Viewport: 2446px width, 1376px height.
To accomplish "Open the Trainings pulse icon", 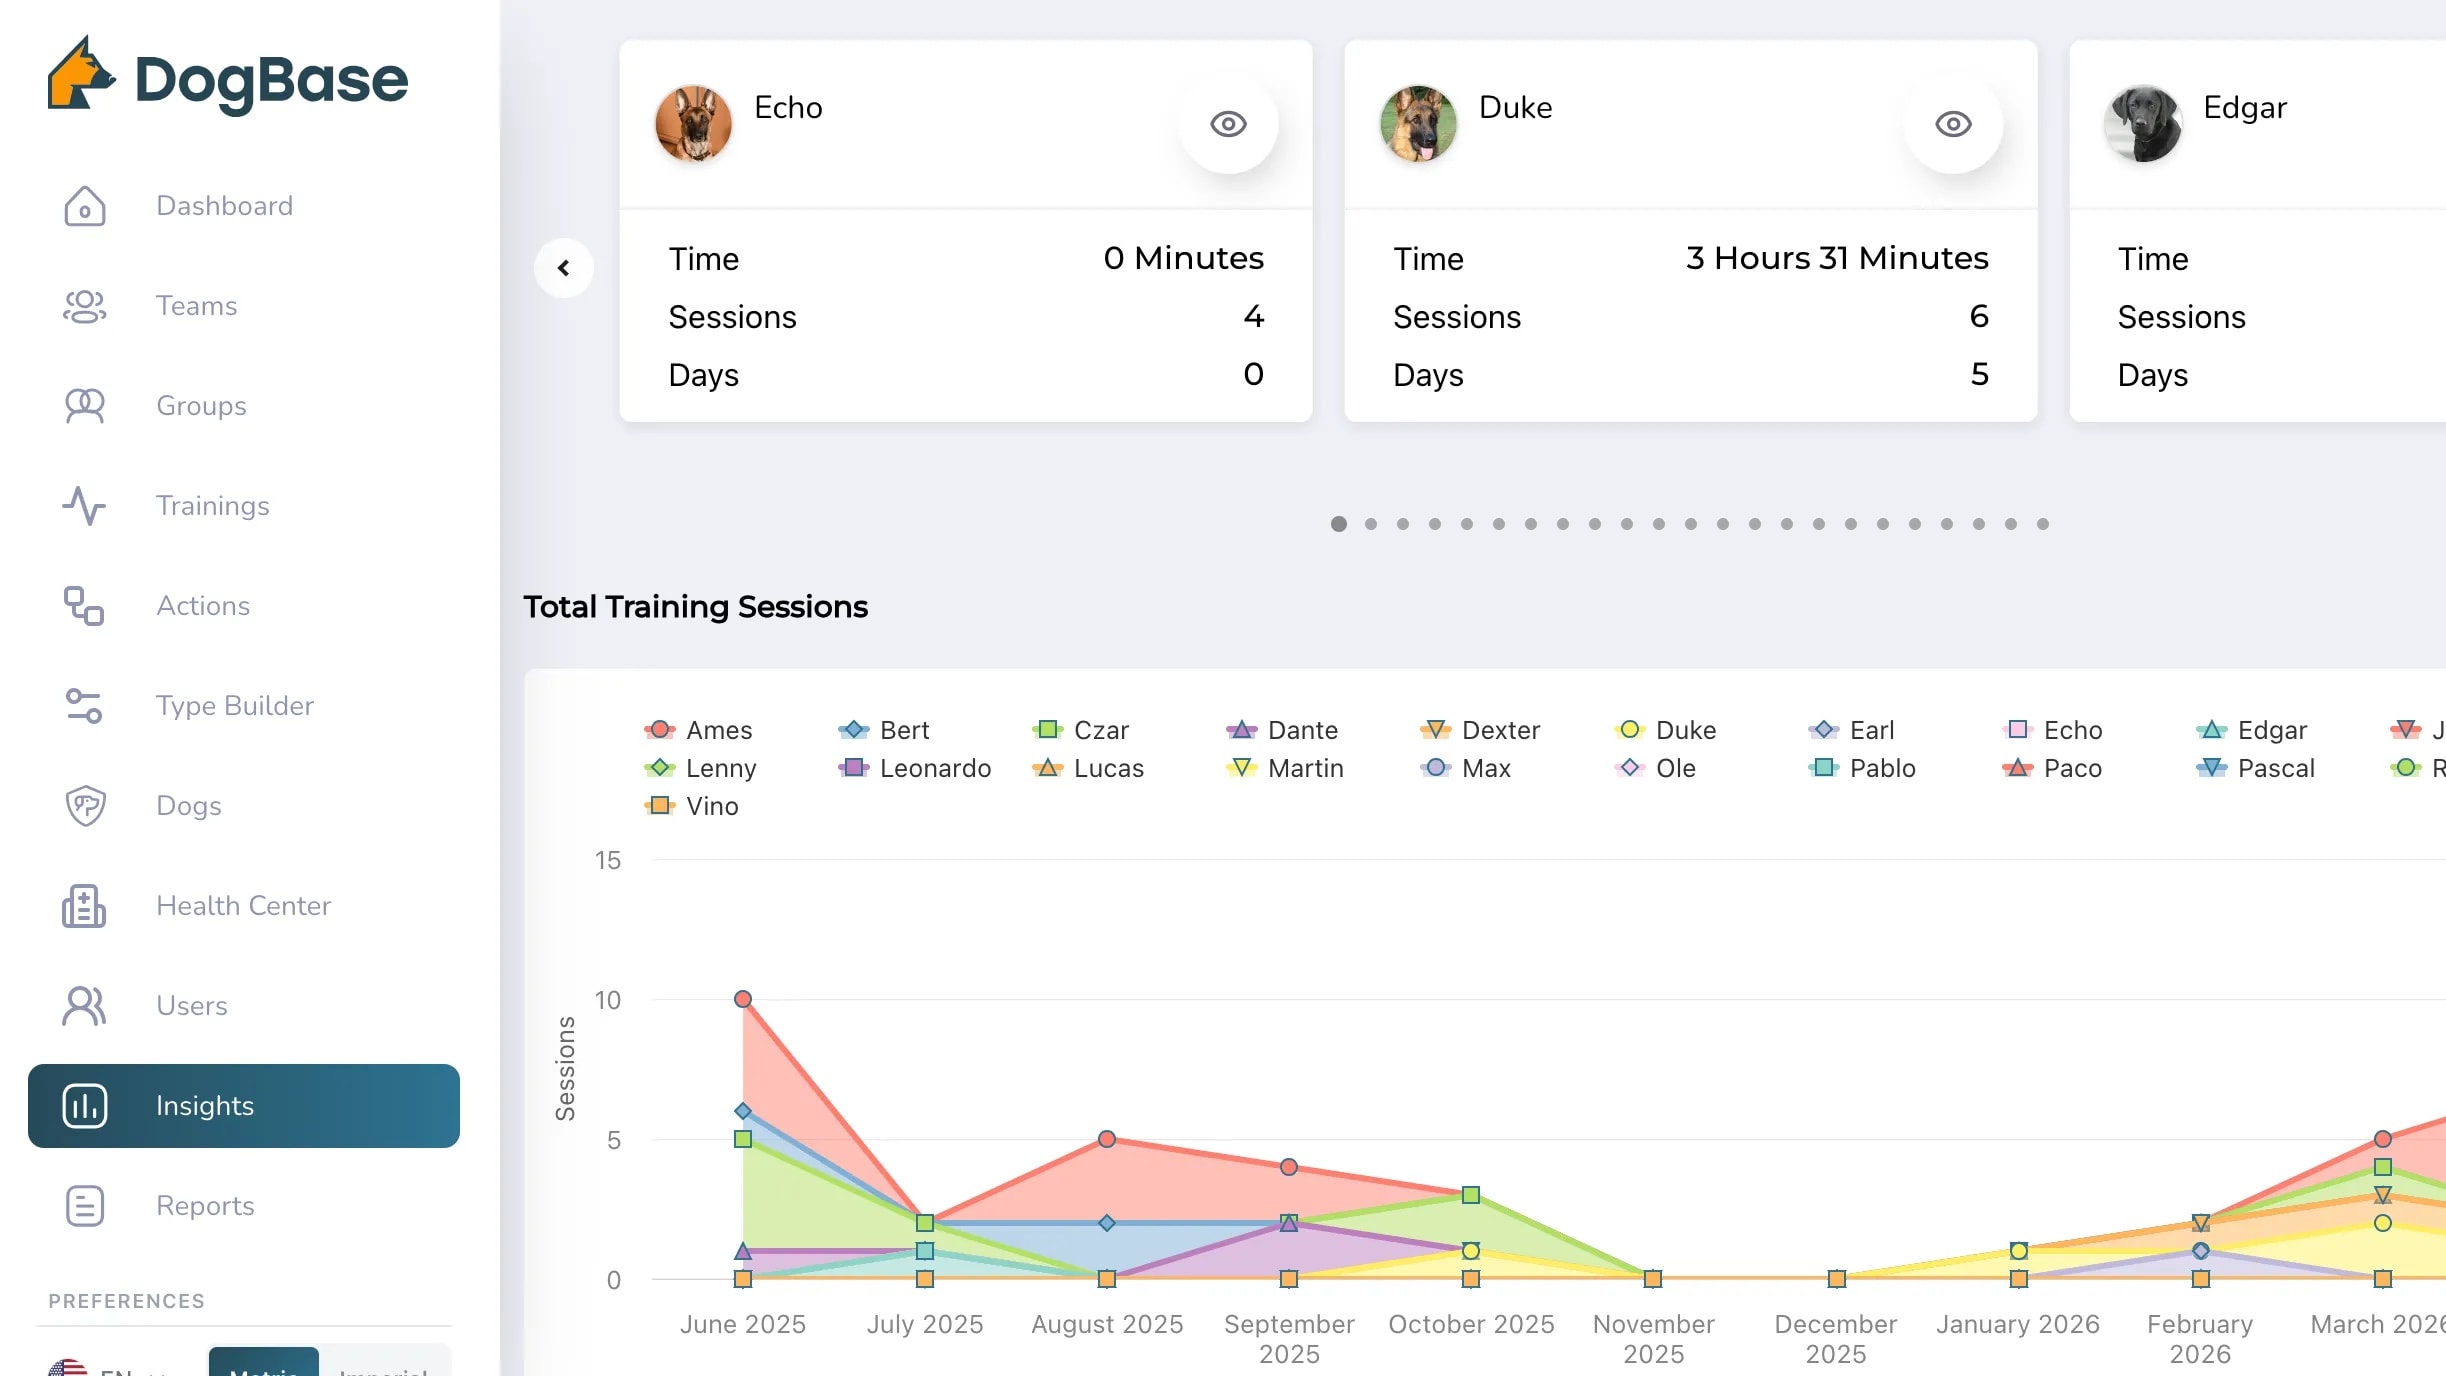I will pyautogui.click(x=85, y=506).
